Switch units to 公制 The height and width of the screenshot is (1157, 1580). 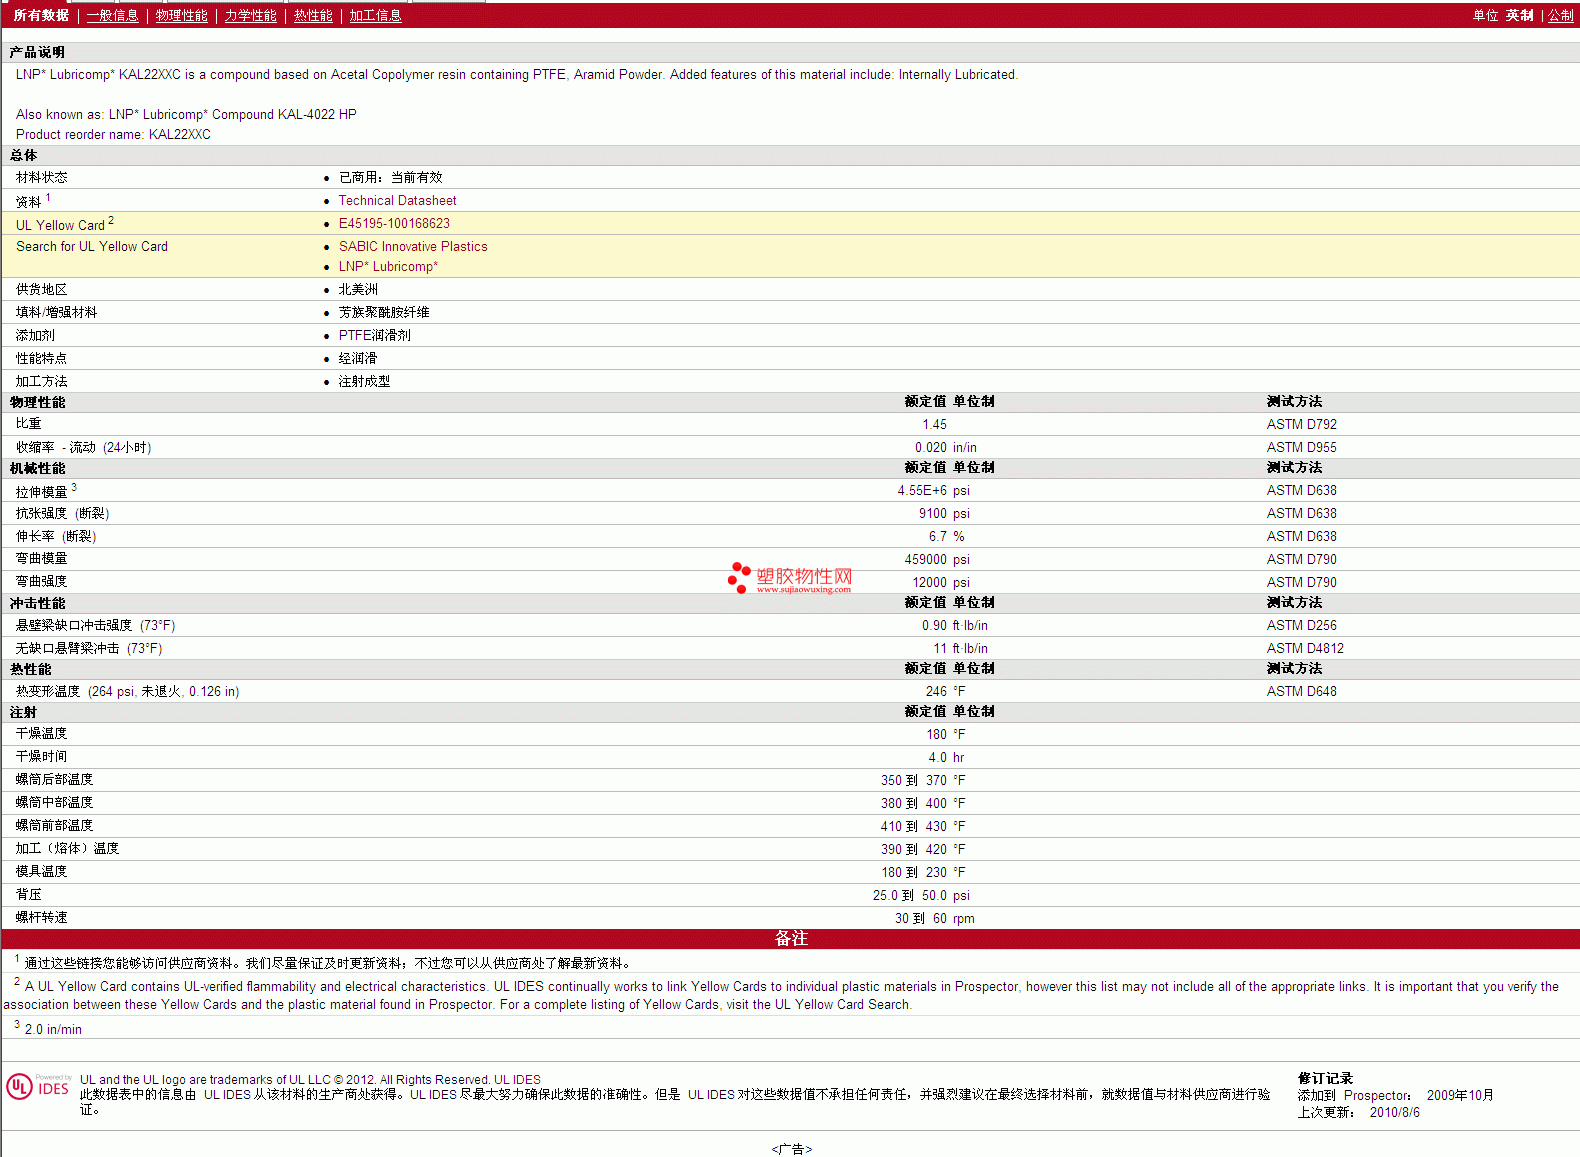[1561, 16]
